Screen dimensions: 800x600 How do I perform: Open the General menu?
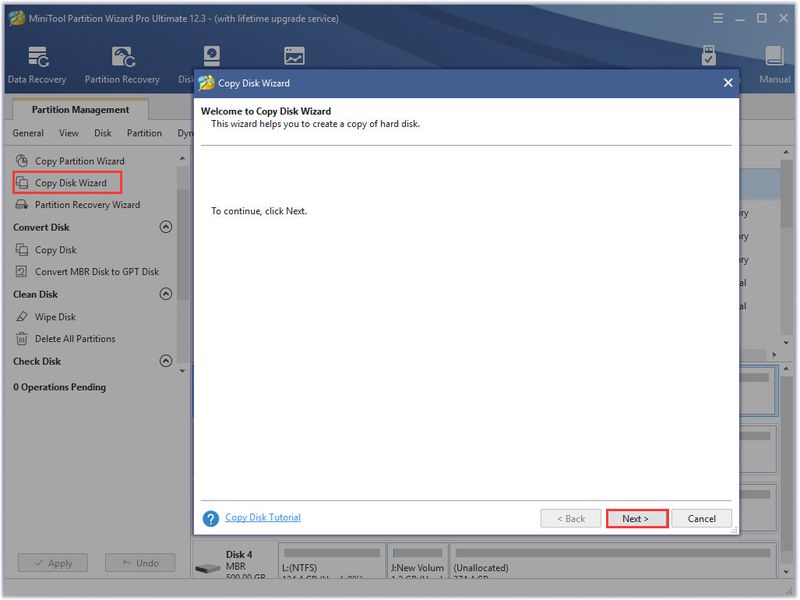pyautogui.click(x=28, y=133)
